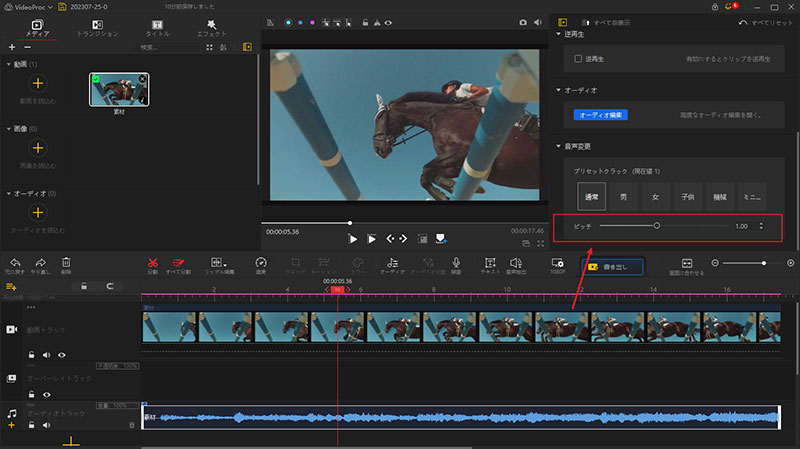The image size is (800, 449).
Task: Collapse the Audio (オーディオ) section in inspector
Action: (x=558, y=90)
